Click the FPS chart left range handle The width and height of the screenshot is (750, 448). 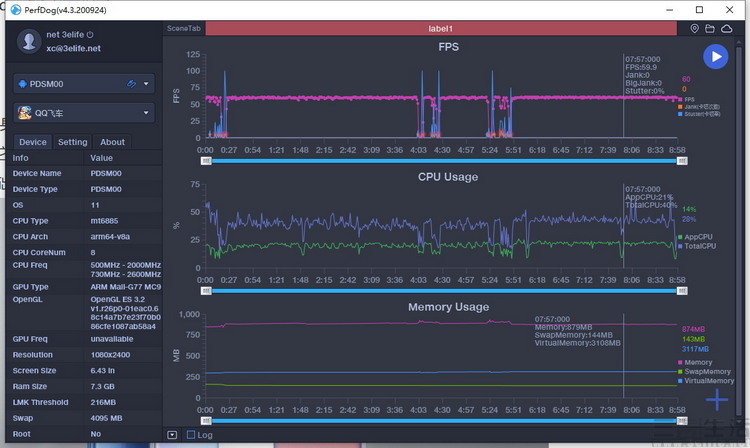coord(206,161)
